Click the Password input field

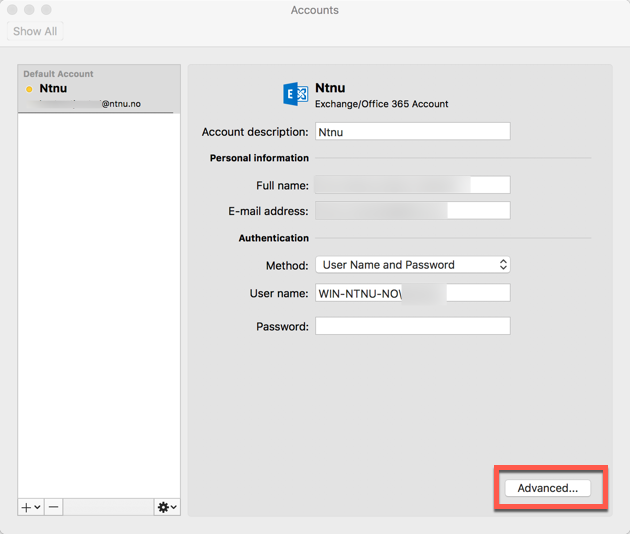413,326
